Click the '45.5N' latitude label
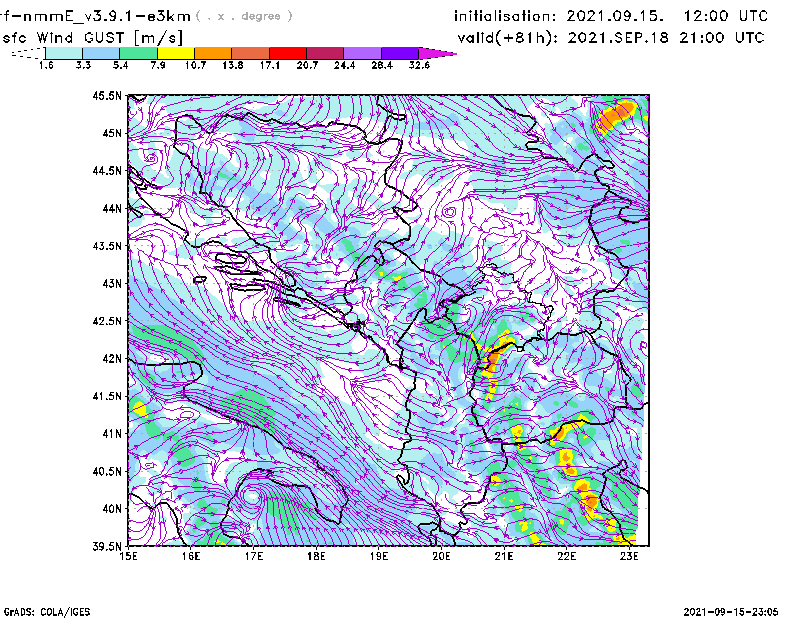This screenshot has width=800, height=618. coord(107,95)
